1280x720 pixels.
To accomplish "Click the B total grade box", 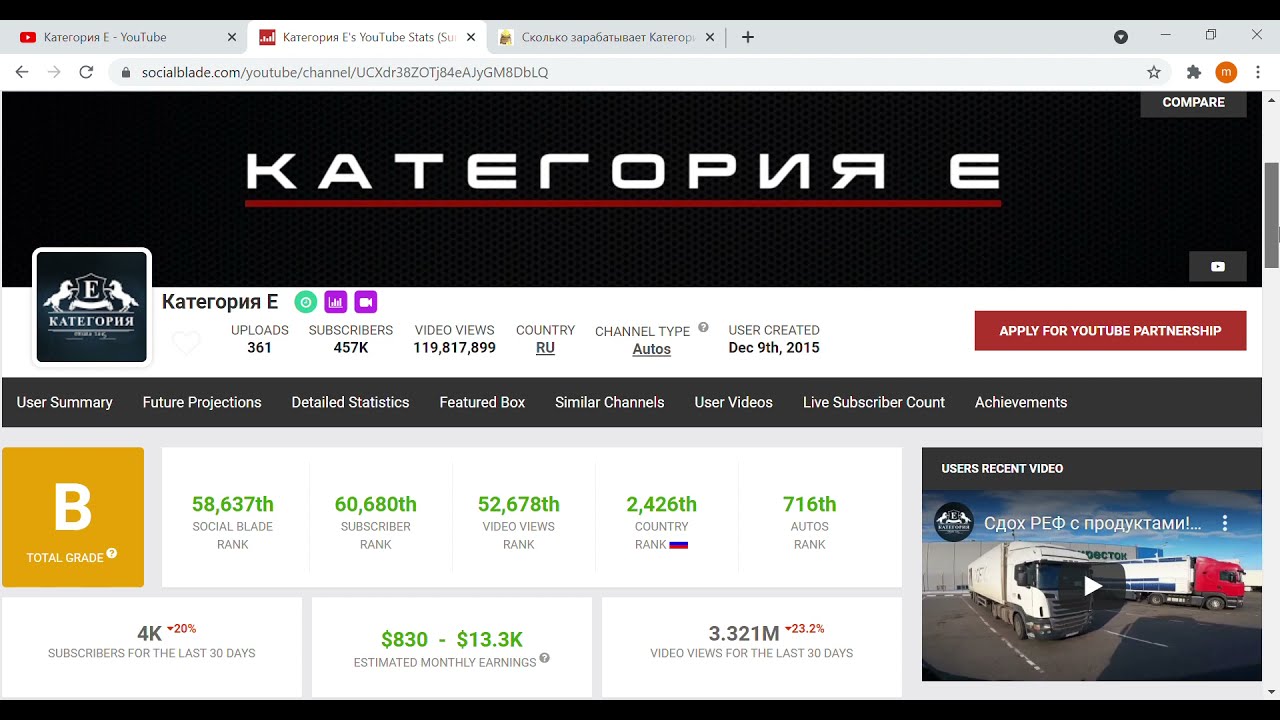I will point(73,517).
